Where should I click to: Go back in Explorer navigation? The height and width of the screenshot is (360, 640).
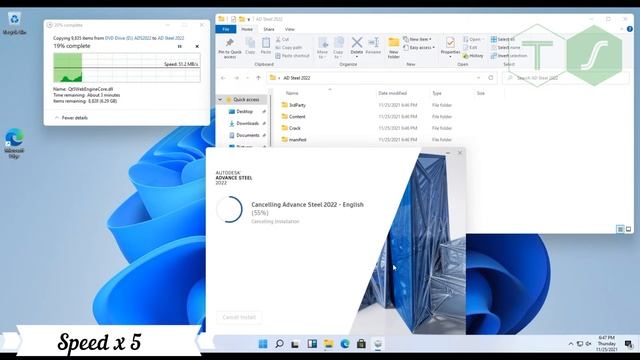[x=223, y=78]
